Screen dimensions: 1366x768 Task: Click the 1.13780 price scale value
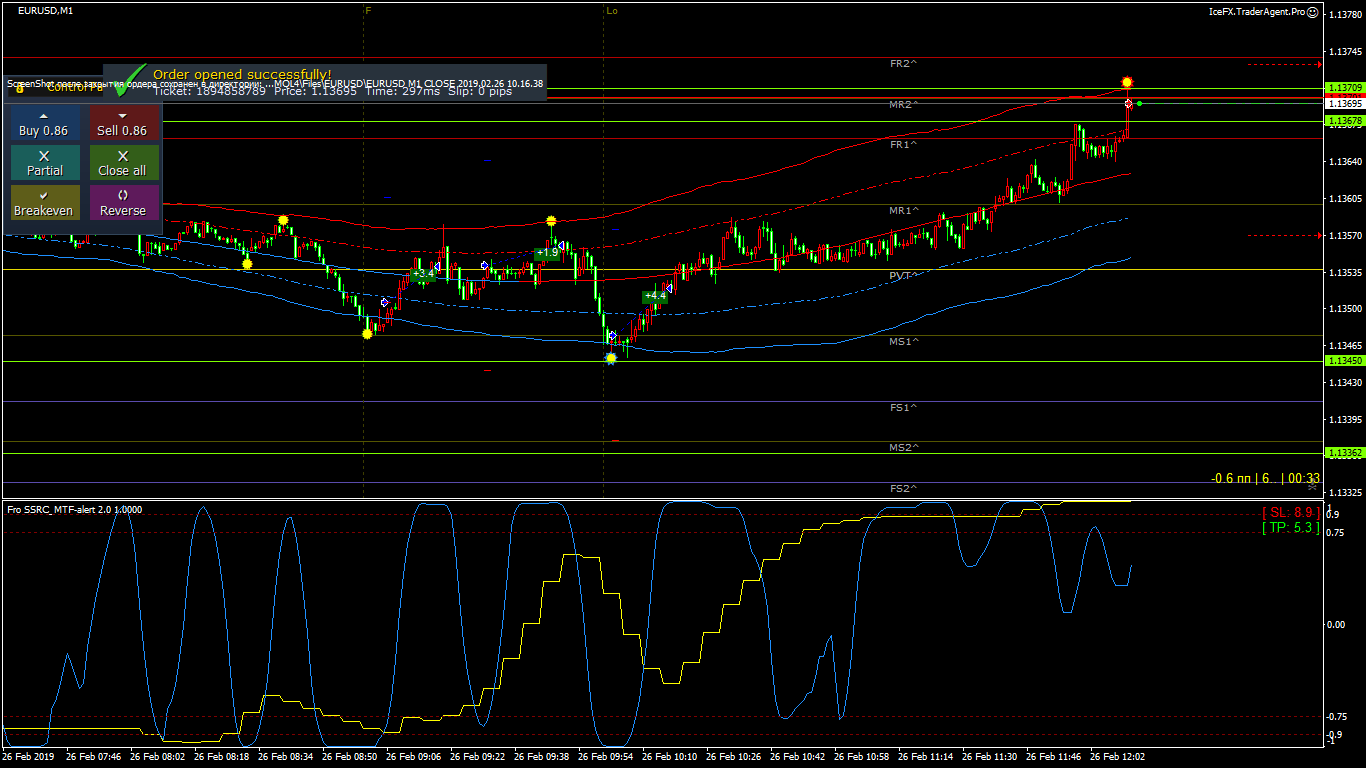click(x=1343, y=14)
